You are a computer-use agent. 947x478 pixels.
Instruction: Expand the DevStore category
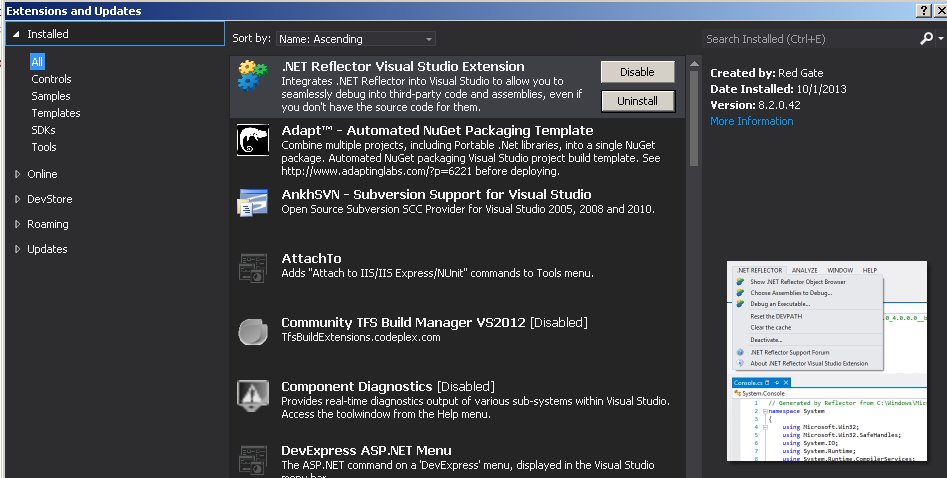18,199
